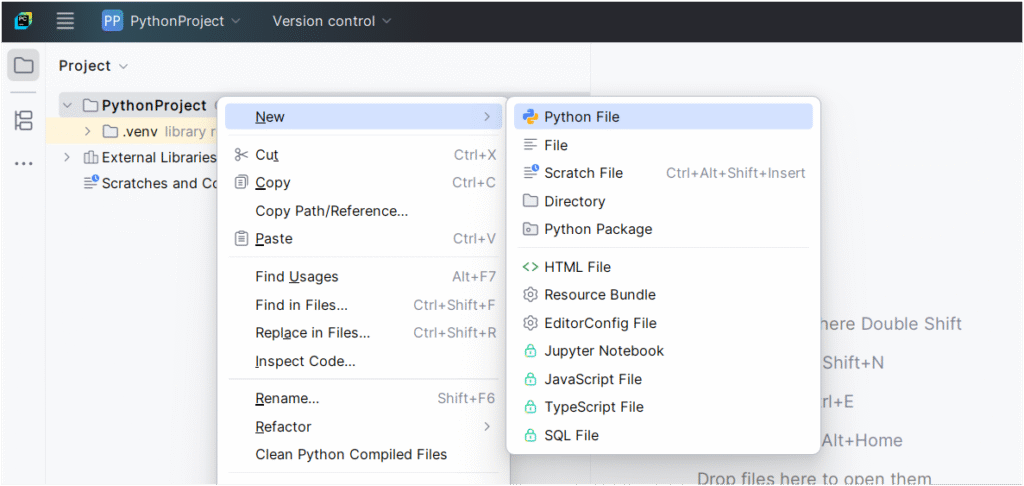This screenshot has width=1024, height=486.
Task: Select Find Usages menu entry
Action: (x=364, y=277)
